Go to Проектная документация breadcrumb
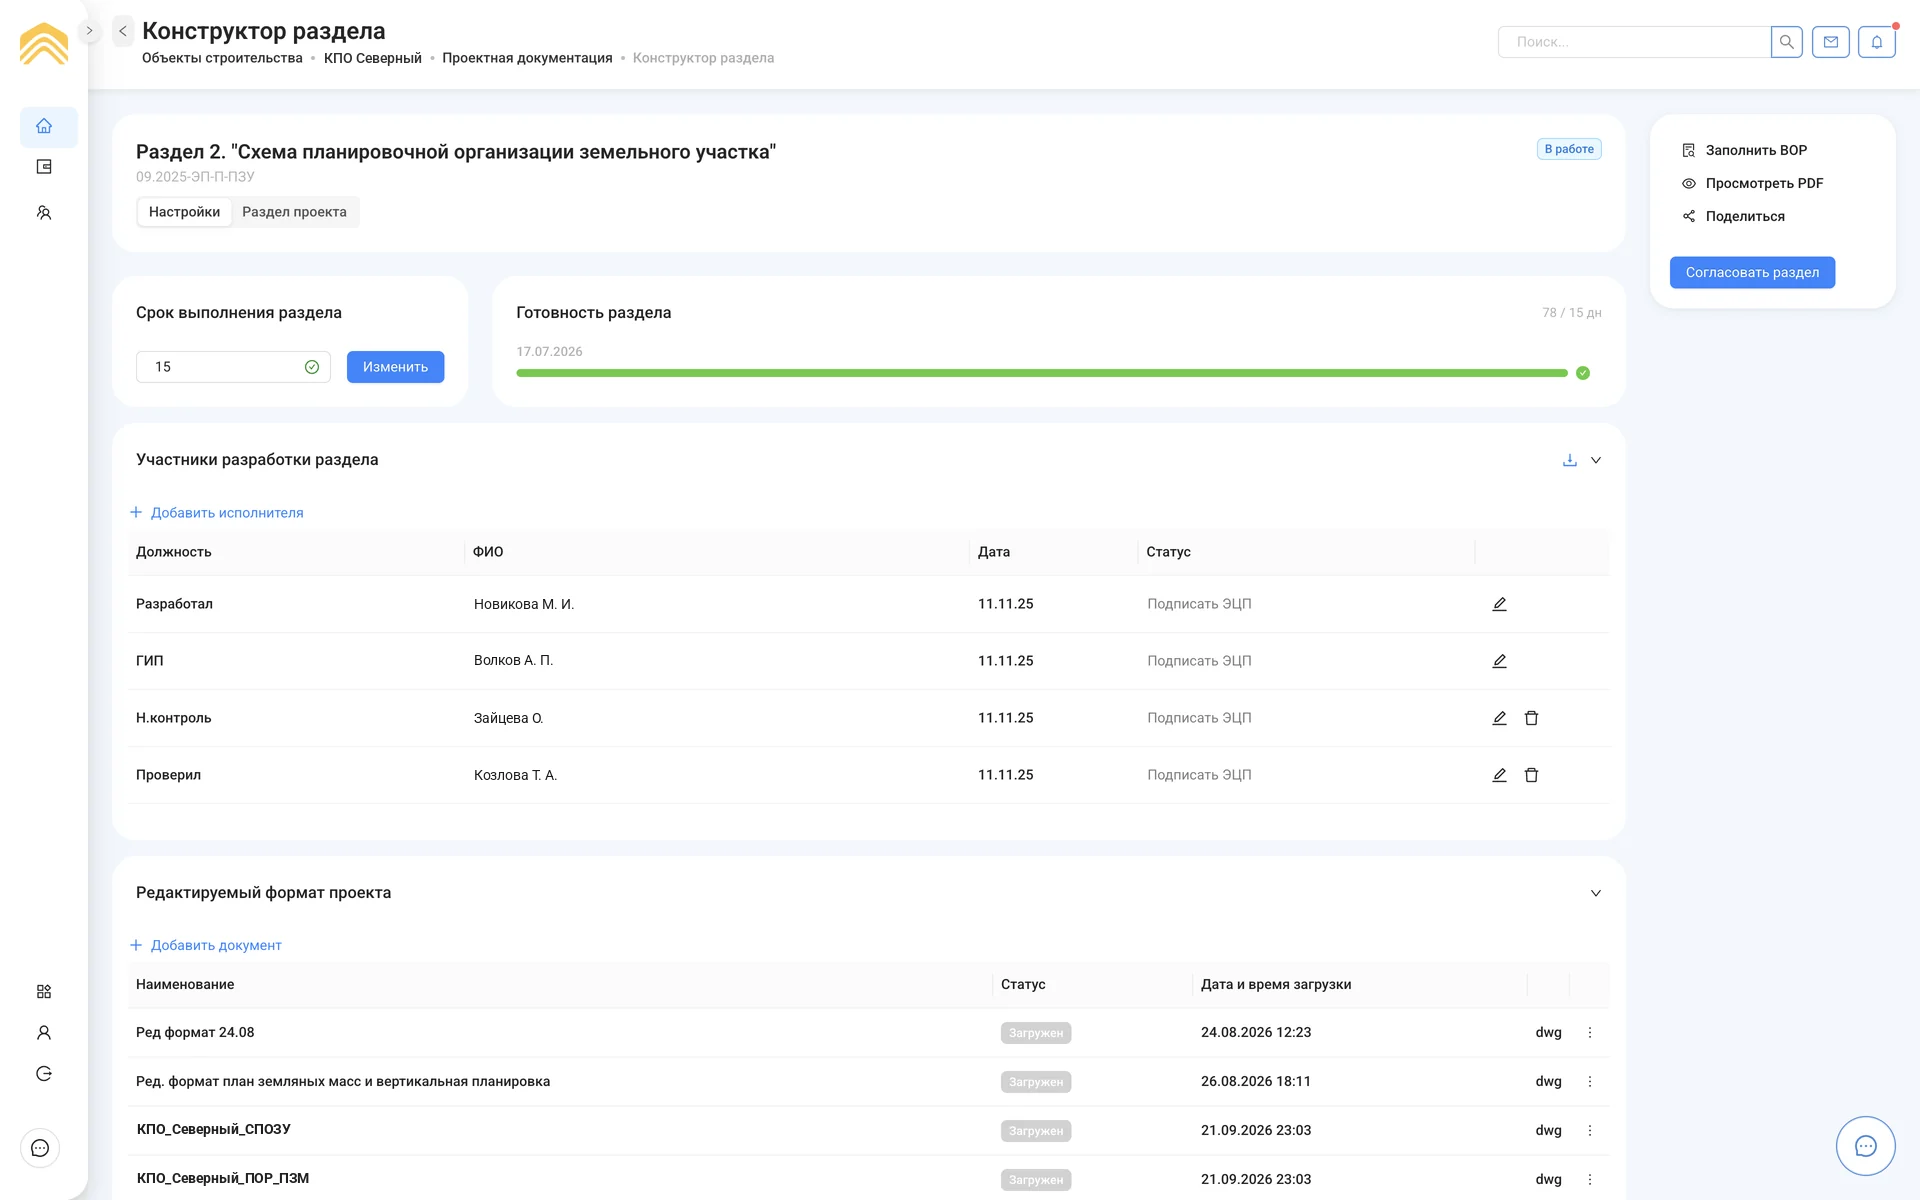Image resolution: width=1920 pixels, height=1200 pixels. coord(527,58)
